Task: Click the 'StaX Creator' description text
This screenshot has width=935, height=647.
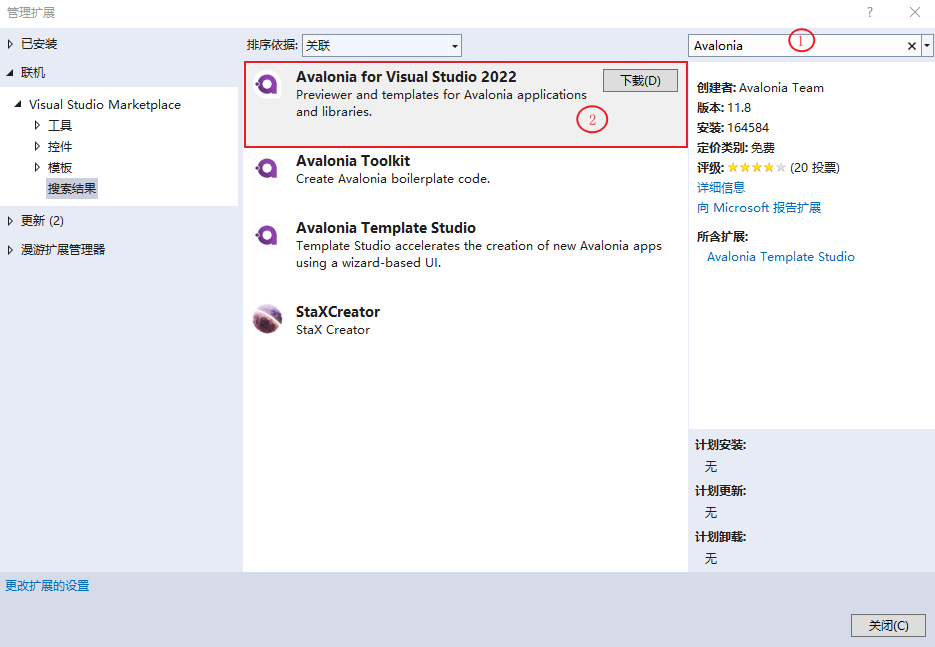Action: tap(333, 330)
